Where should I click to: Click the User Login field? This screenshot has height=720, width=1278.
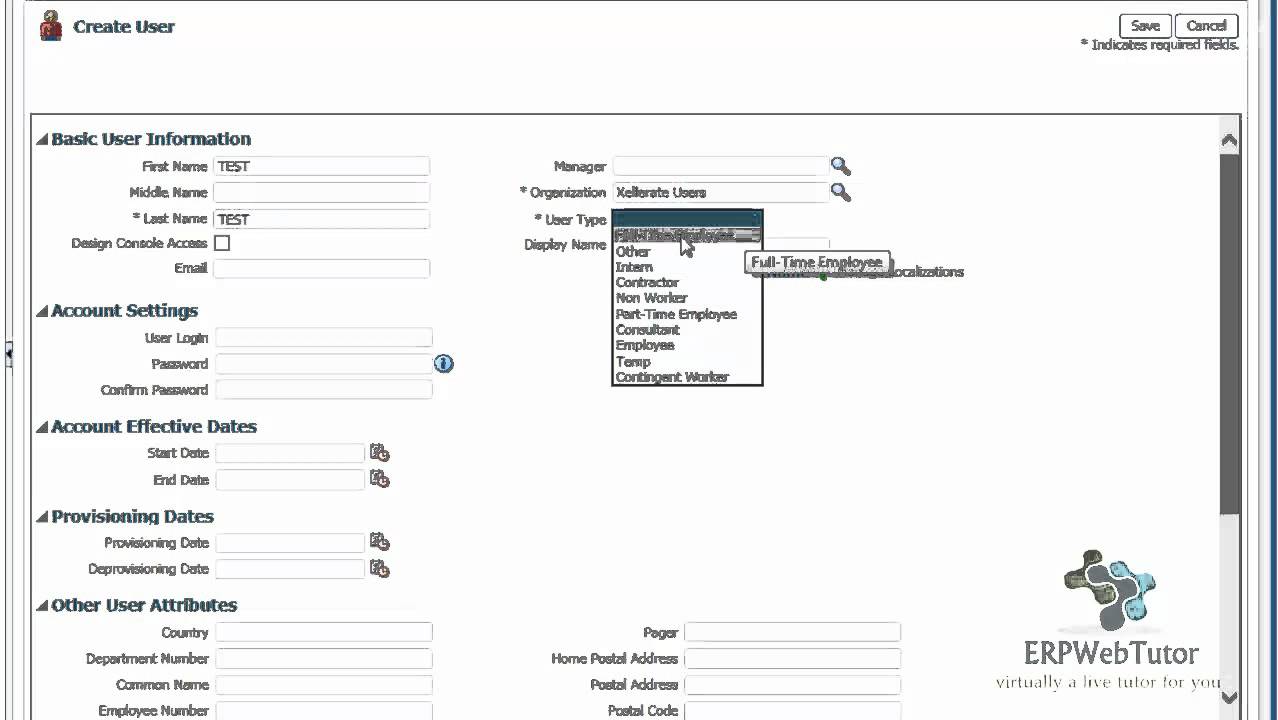pos(324,338)
